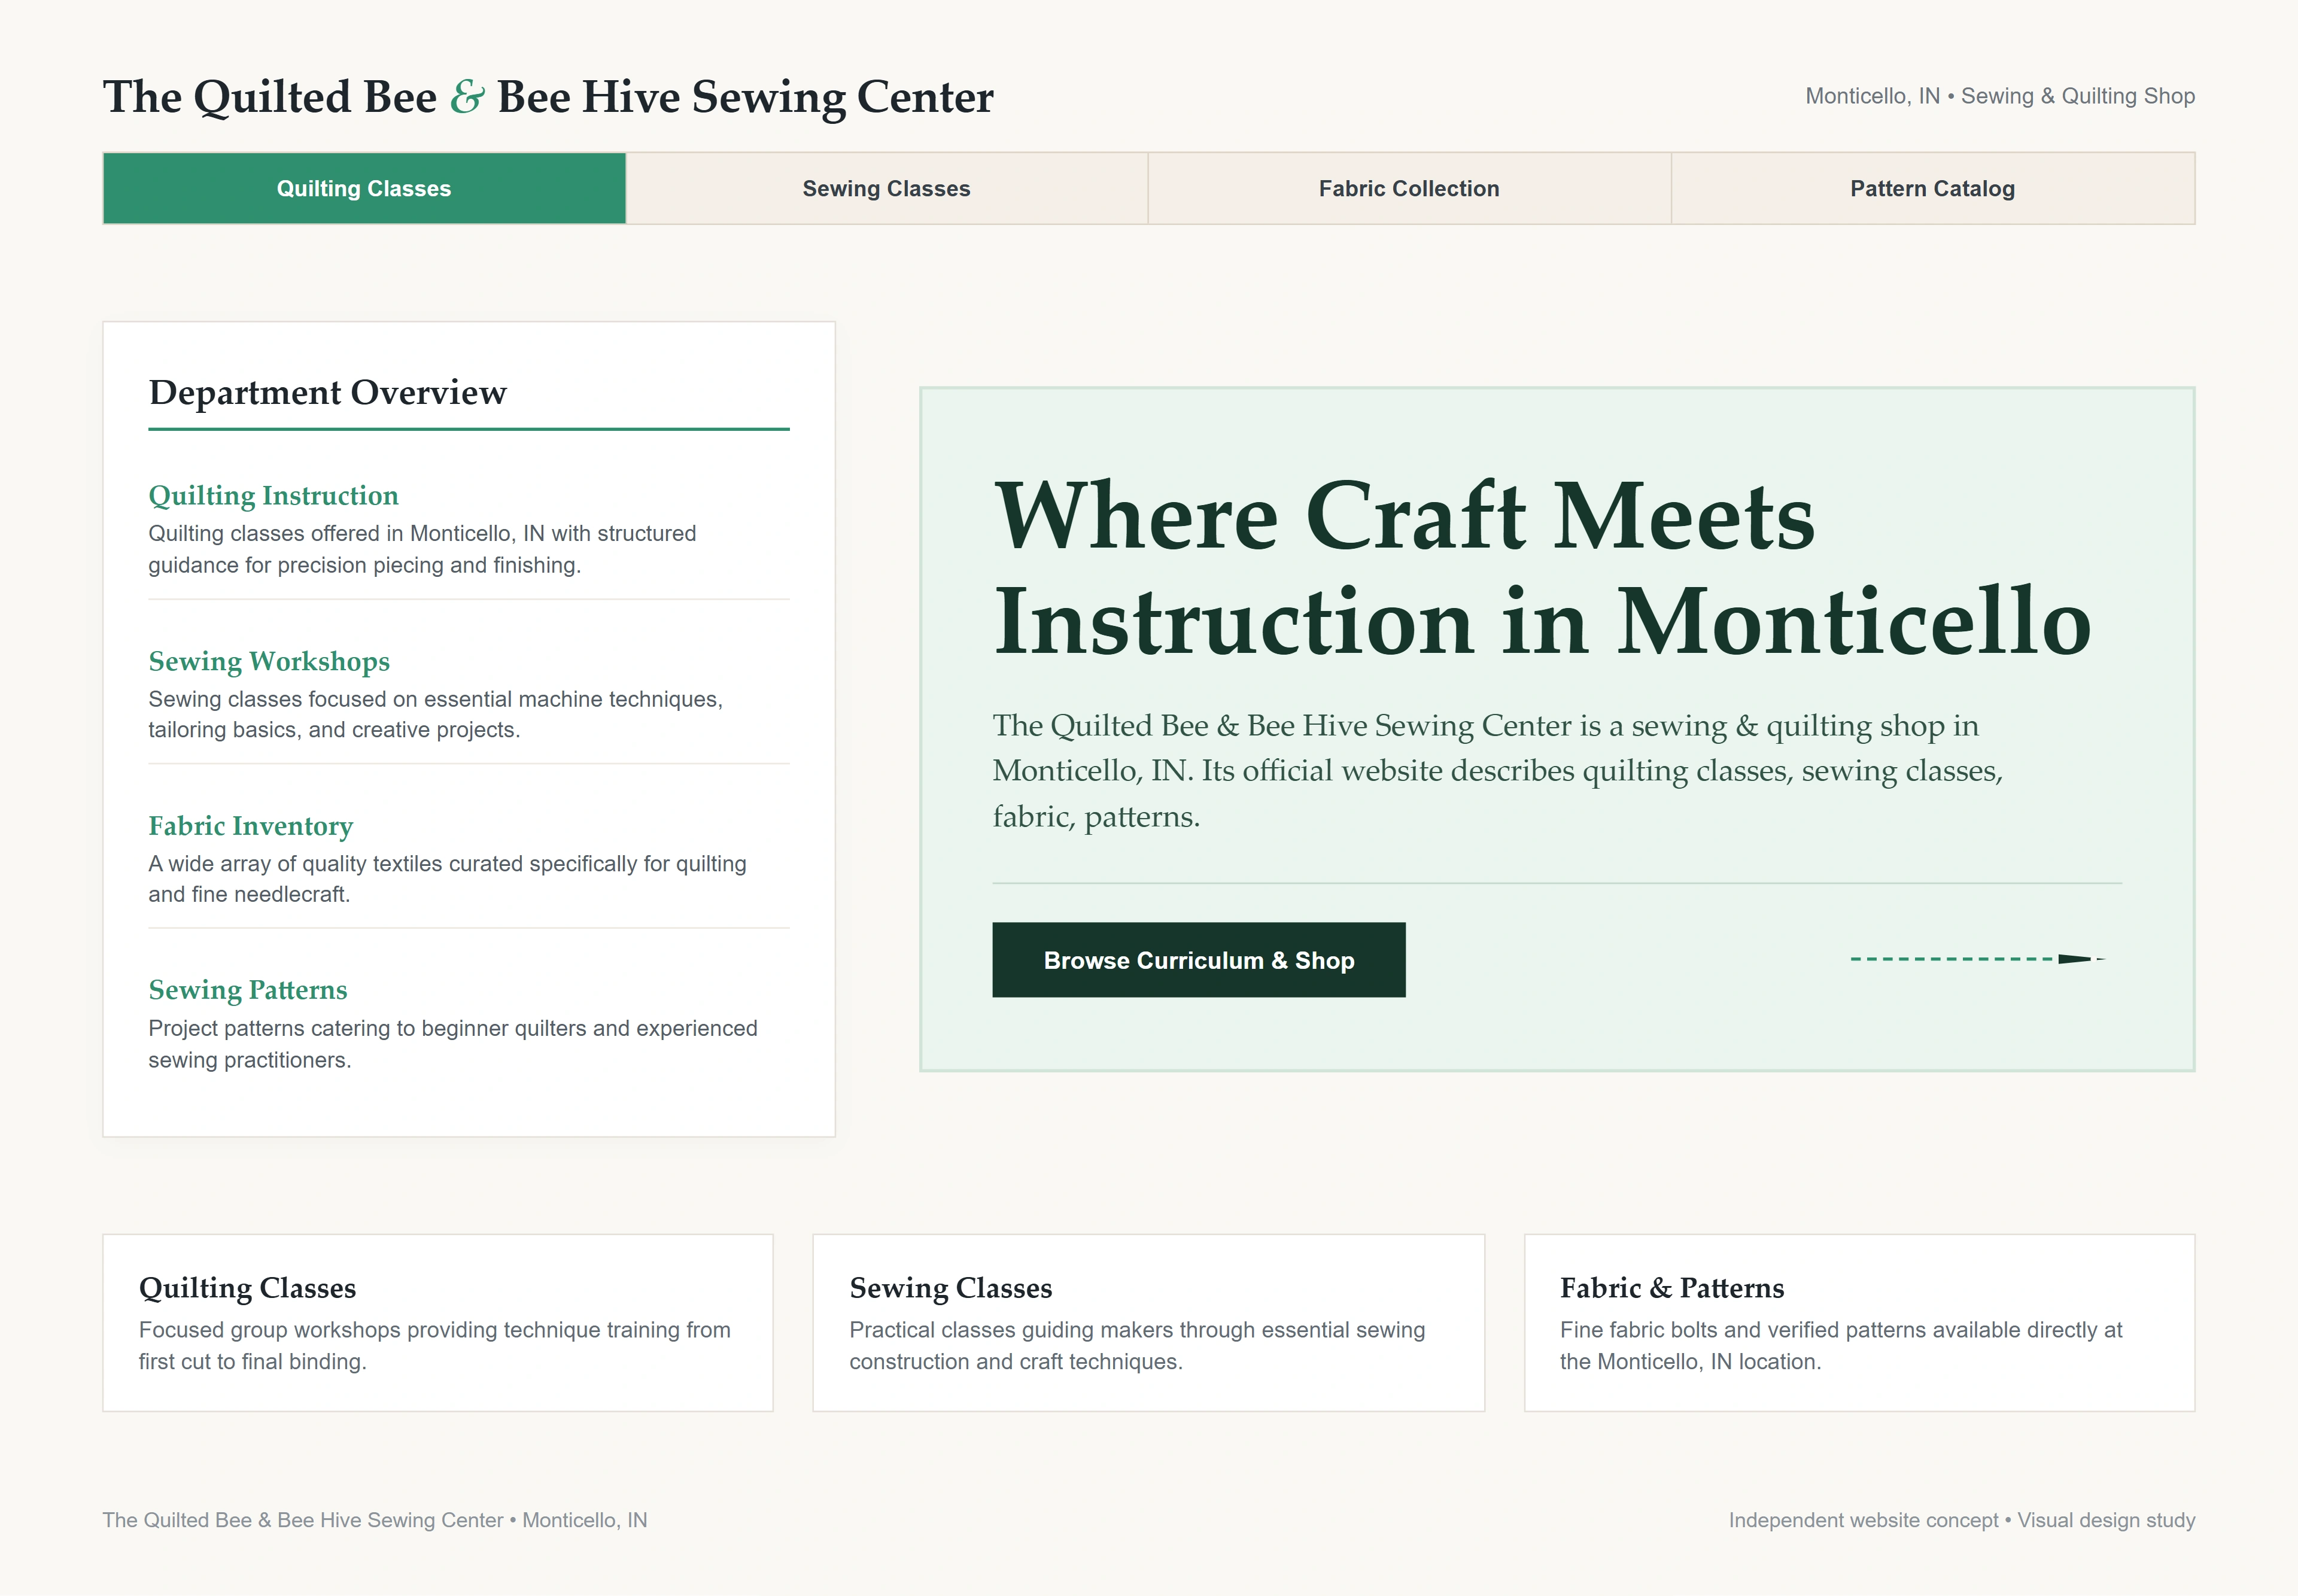The image size is (2298, 1596).
Task: Open the Fabric Inventory heading
Action: [250, 826]
